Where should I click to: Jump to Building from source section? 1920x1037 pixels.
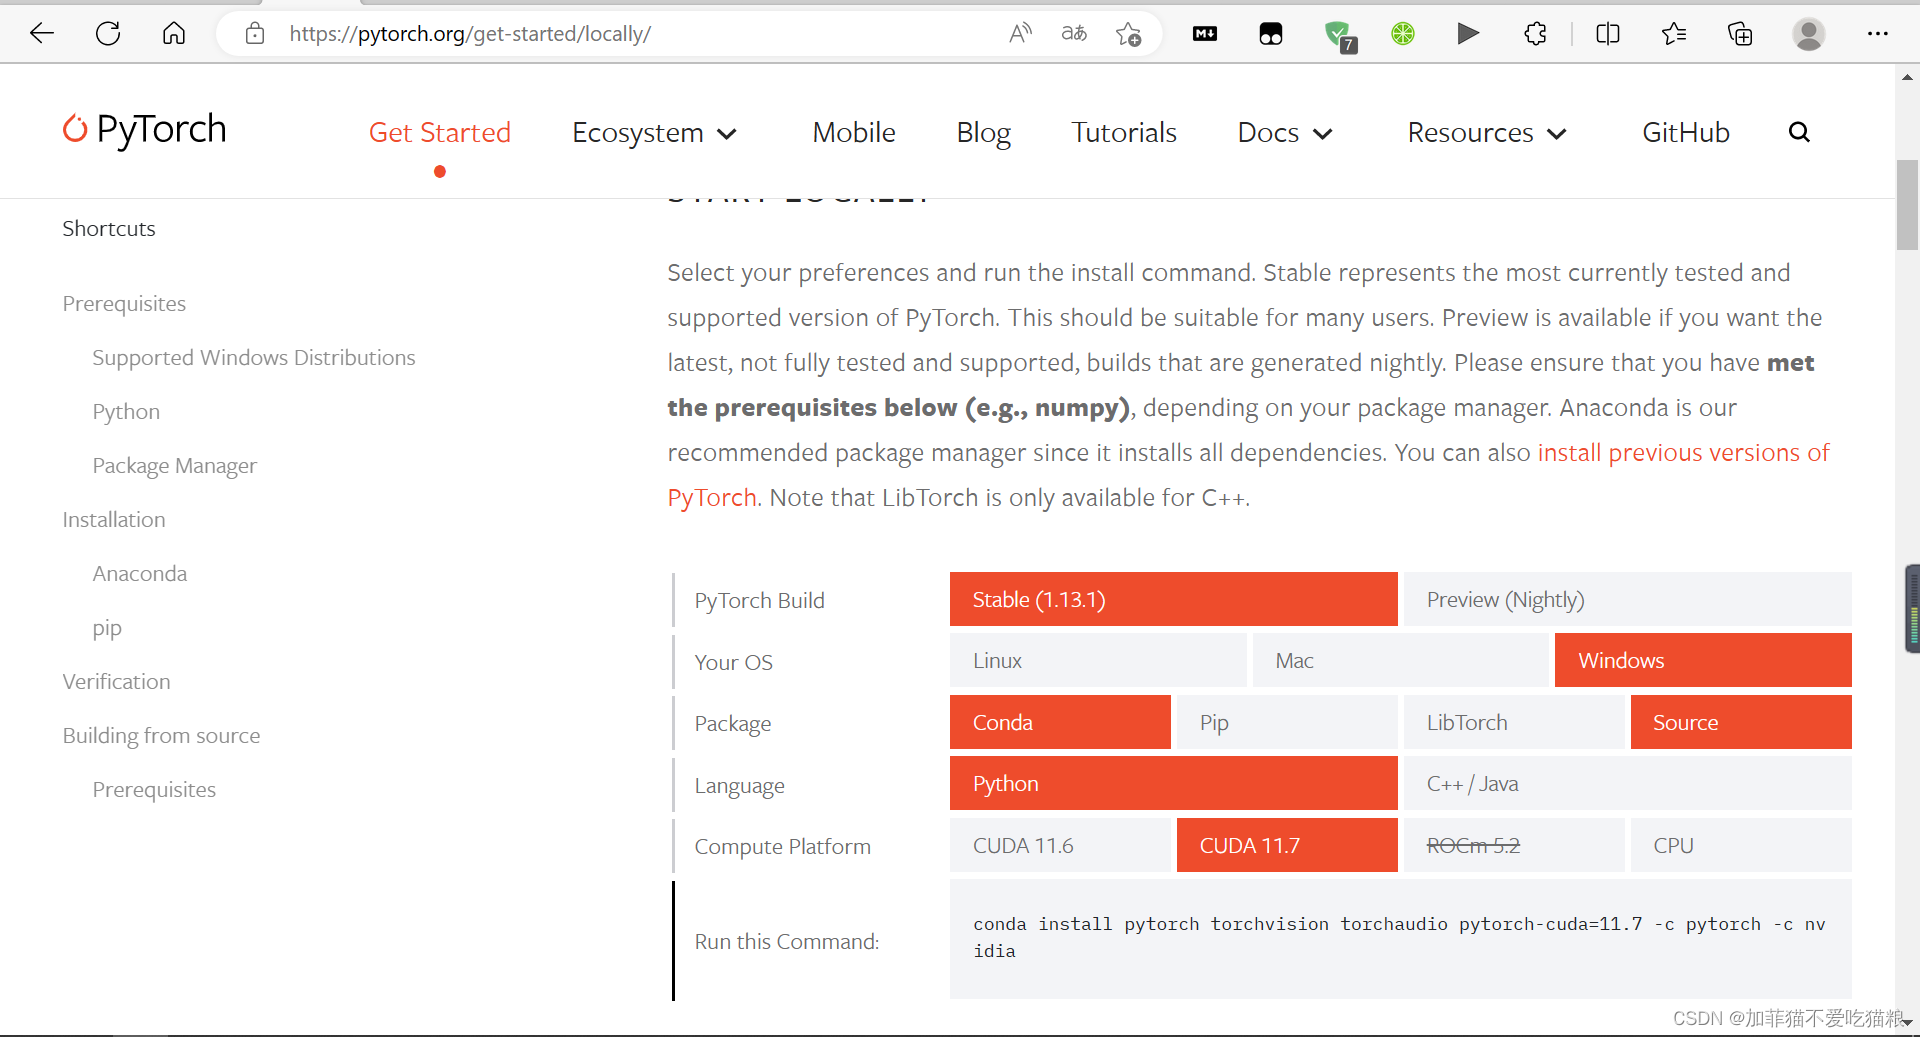click(161, 736)
